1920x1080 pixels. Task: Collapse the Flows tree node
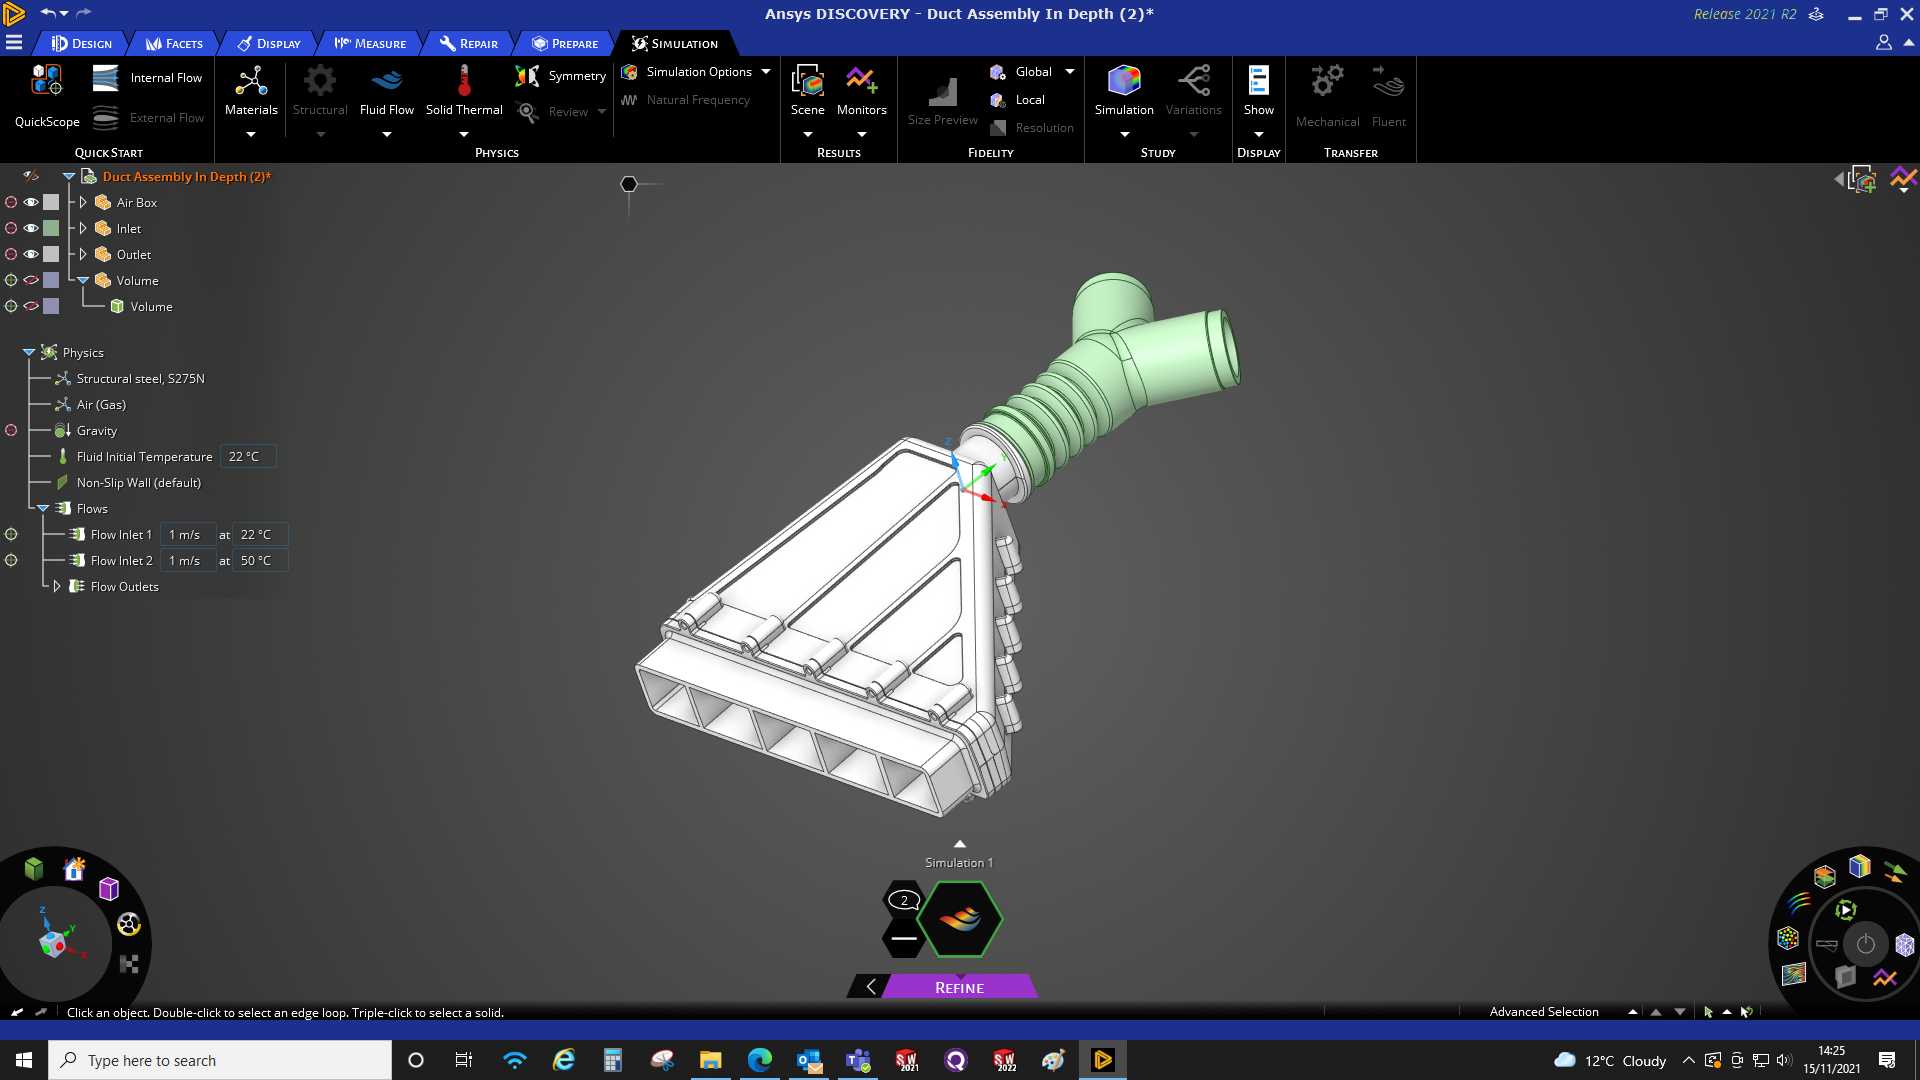coord(43,508)
